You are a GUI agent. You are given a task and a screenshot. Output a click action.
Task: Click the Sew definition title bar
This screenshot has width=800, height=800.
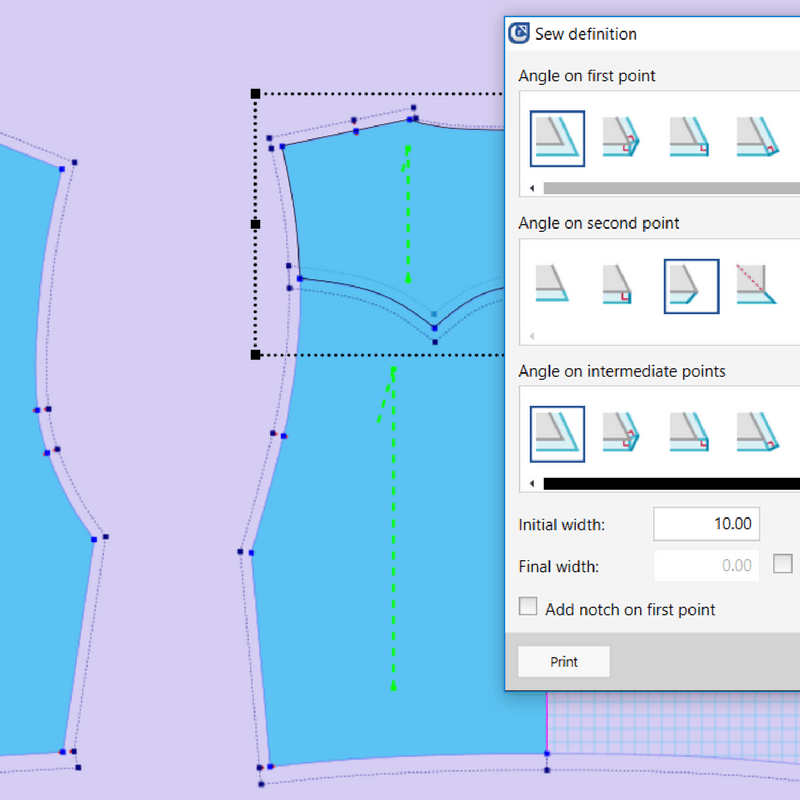[x=653, y=34]
